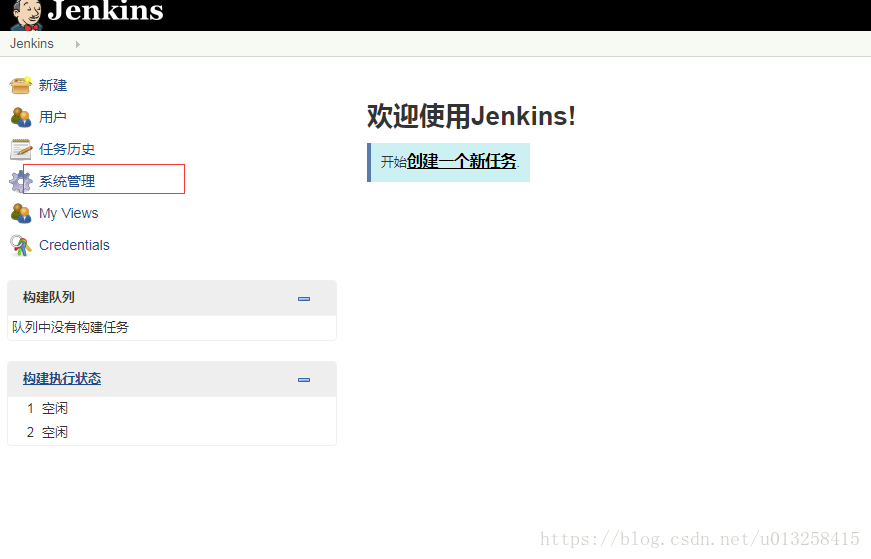The height and width of the screenshot is (559, 871).
Task: Click the My Views people icon
Action: tap(21, 213)
